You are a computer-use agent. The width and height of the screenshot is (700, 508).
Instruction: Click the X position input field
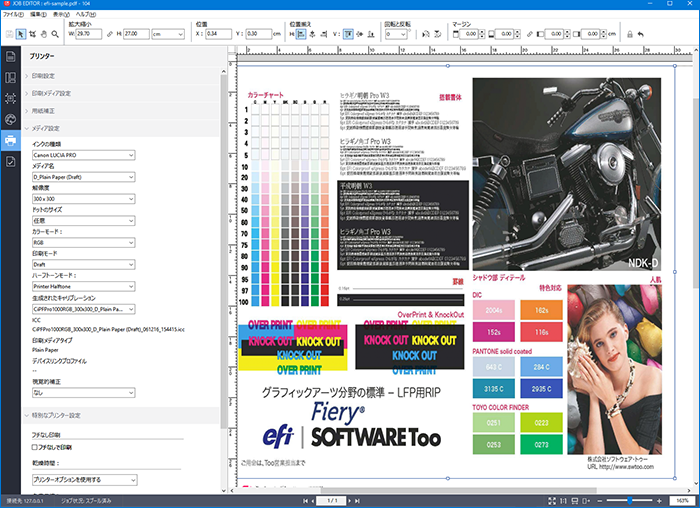coord(218,34)
